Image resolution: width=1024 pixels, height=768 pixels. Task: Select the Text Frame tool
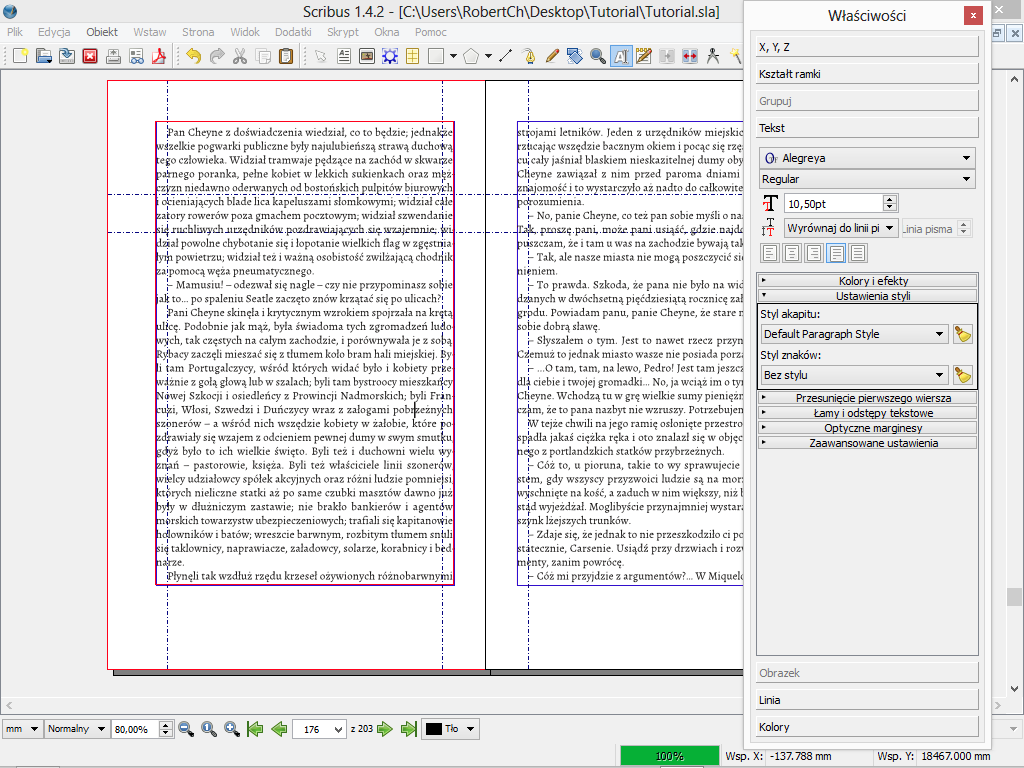343,56
